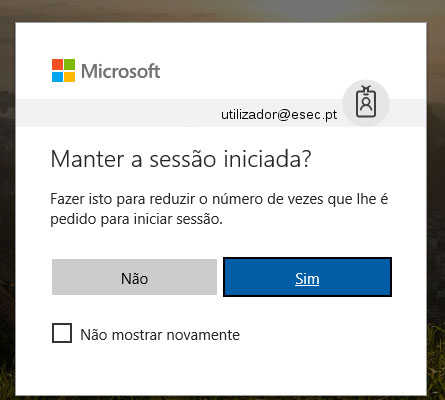The height and width of the screenshot is (400, 445).
Task: Click the account ID badge icon
Action: [x=366, y=102]
